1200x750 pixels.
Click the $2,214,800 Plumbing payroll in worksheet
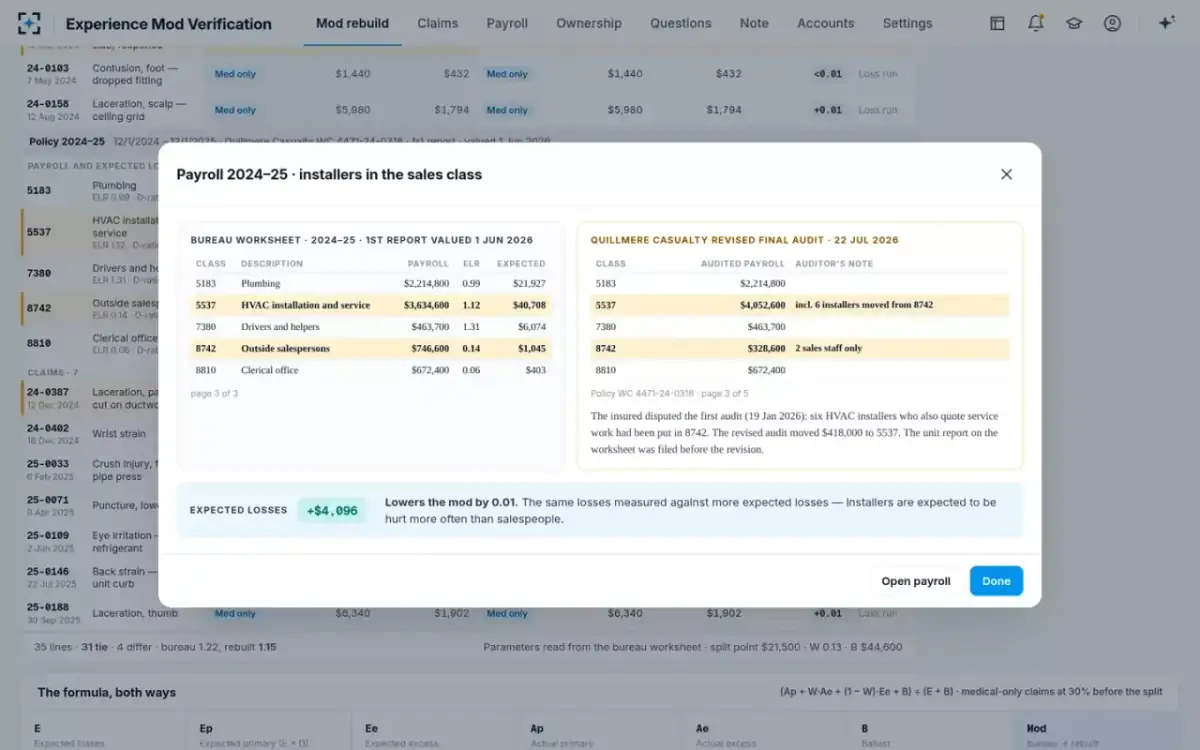click(426, 284)
